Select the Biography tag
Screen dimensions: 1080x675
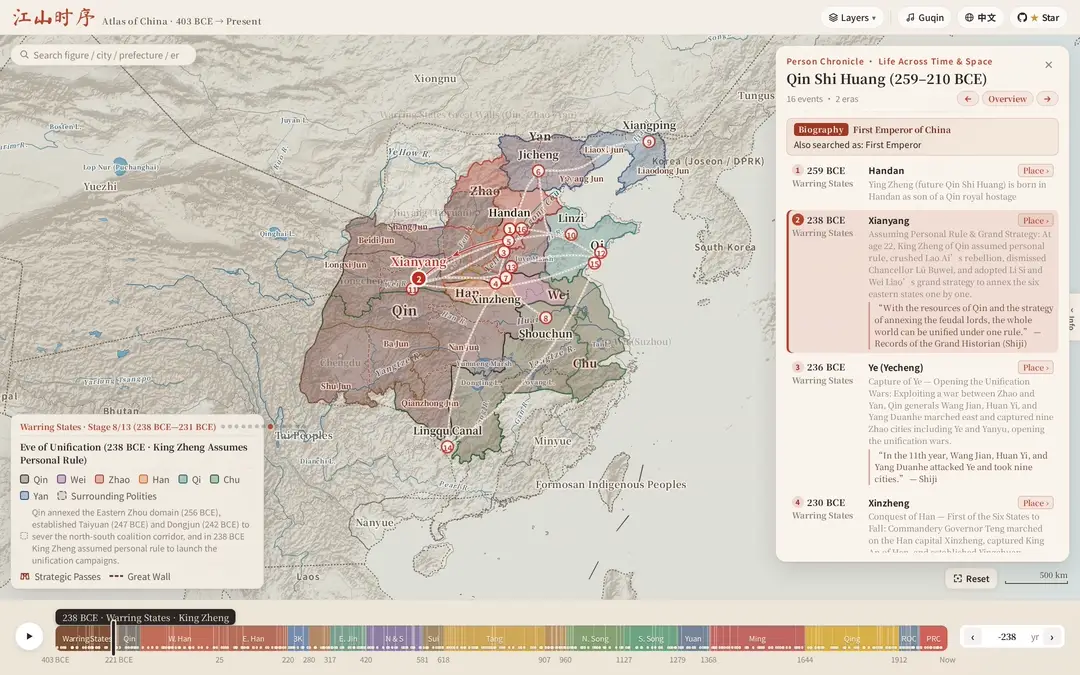pos(820,129)
